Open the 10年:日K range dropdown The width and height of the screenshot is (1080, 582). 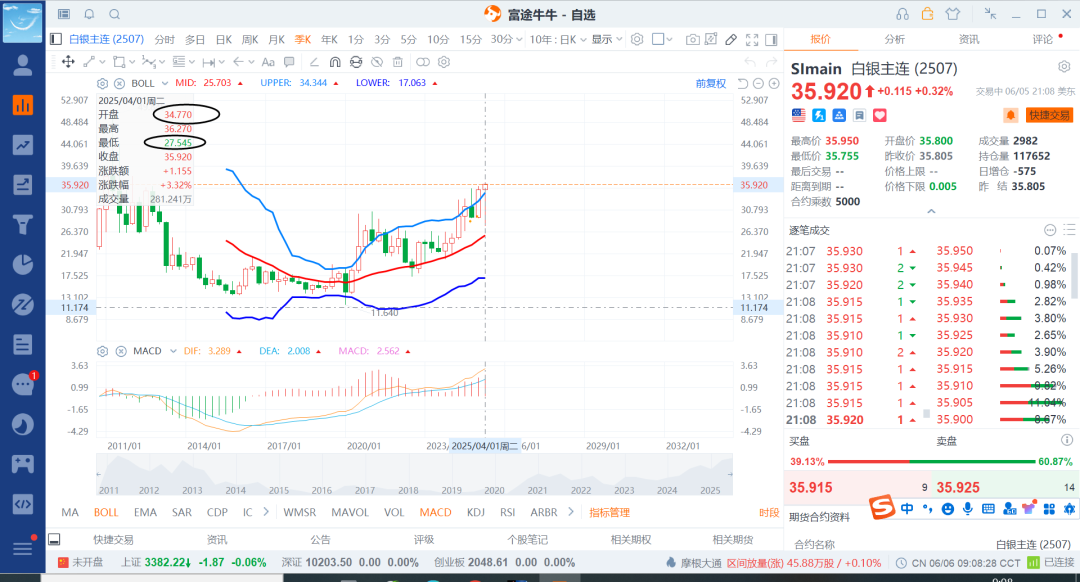(558, 39)
